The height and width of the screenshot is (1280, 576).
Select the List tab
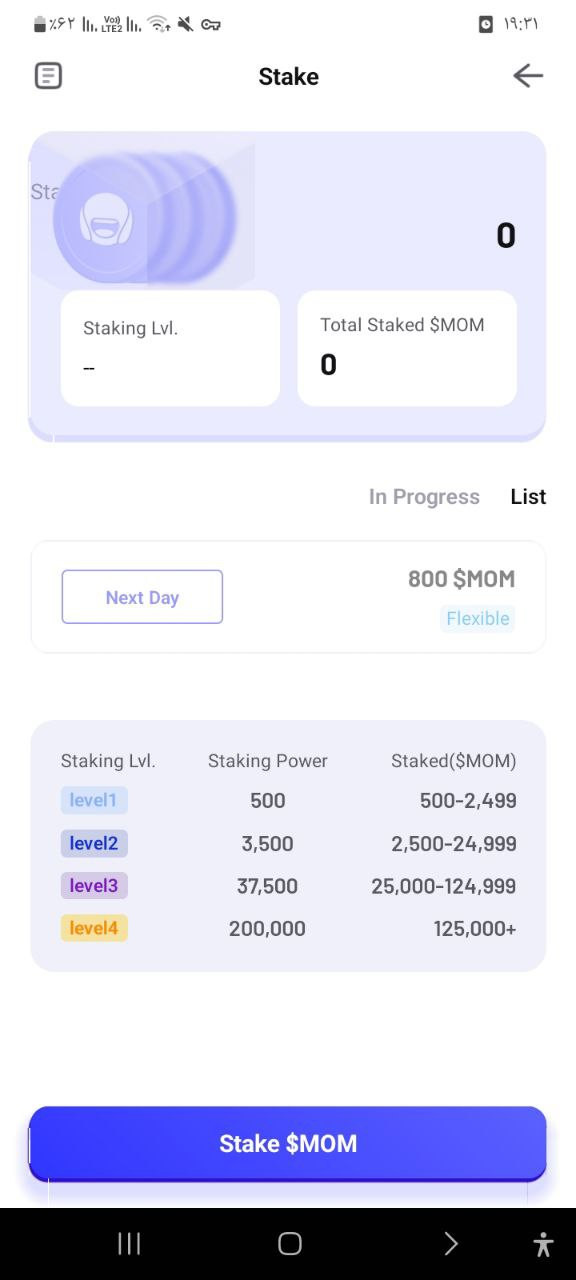click(x=528, y=497)
